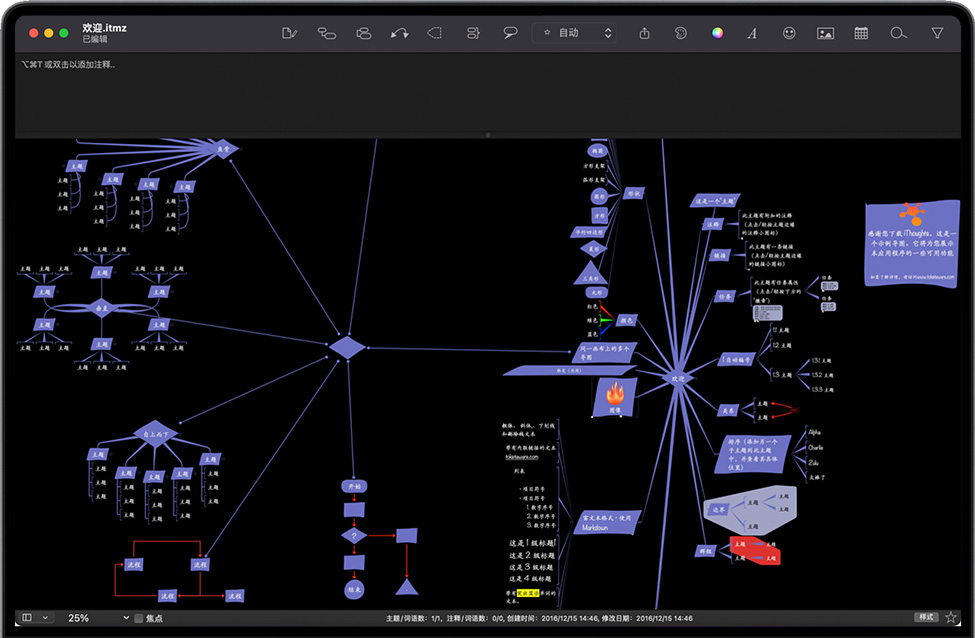Image resolution: width=975 pixels, height=638 pixels.
Task: Add a child topic using toolbar icon
Action: tap(326, 33)
